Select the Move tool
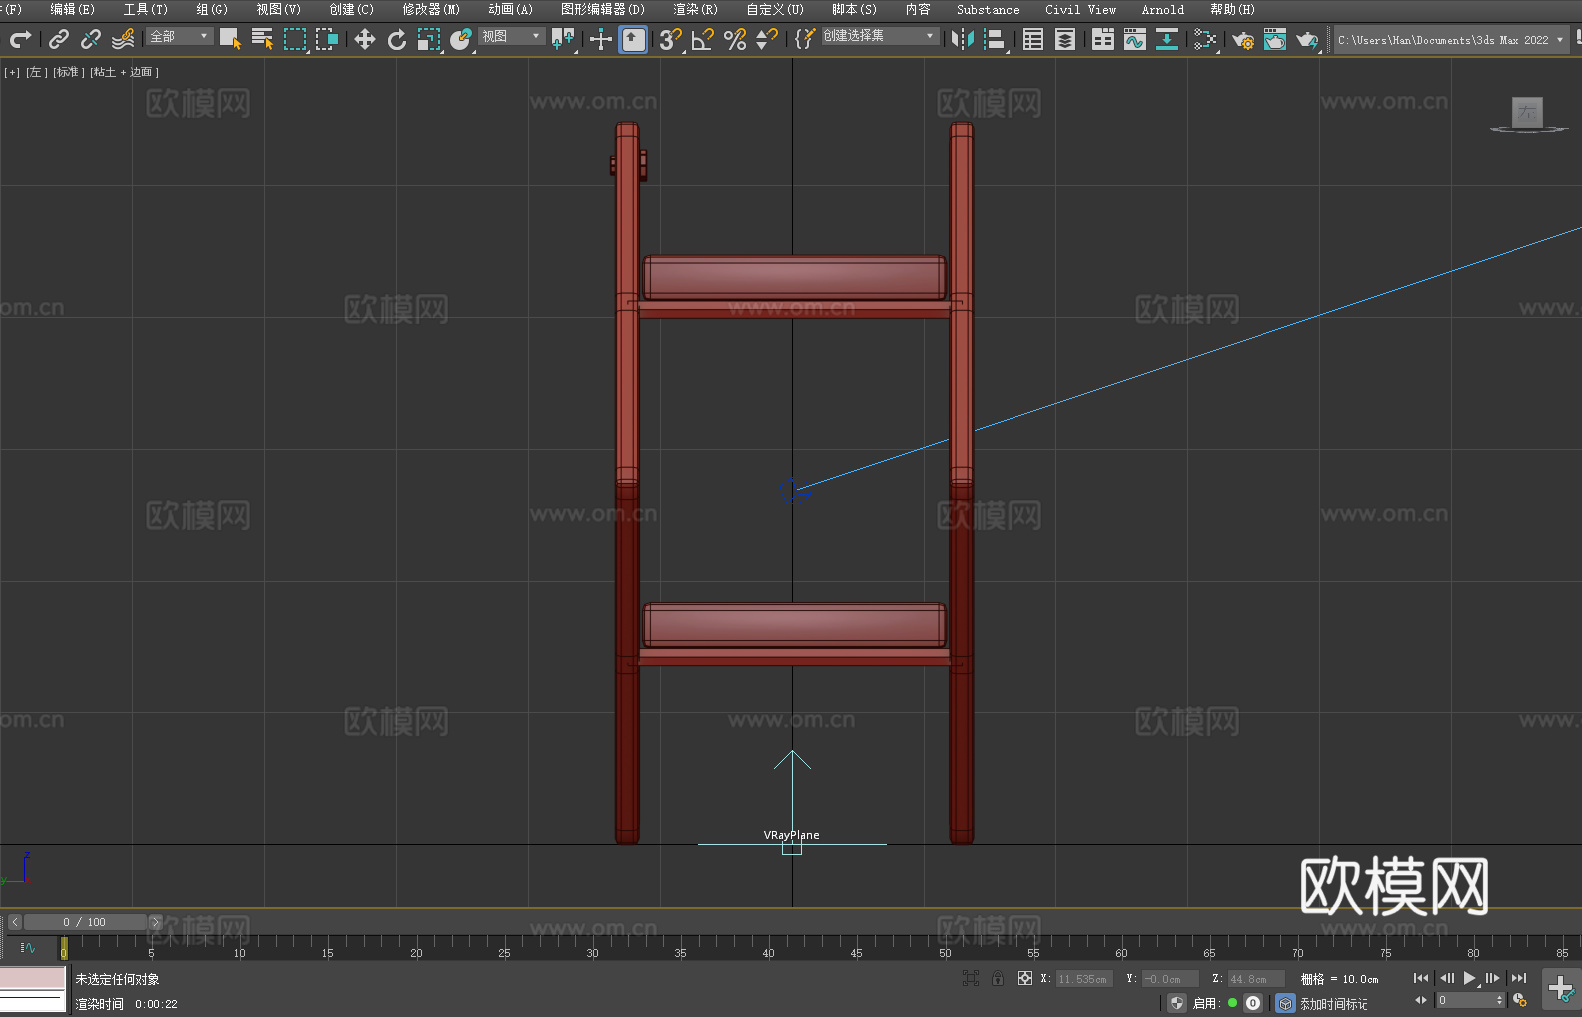This screenshot has width=1582, height=1017. 364,39
